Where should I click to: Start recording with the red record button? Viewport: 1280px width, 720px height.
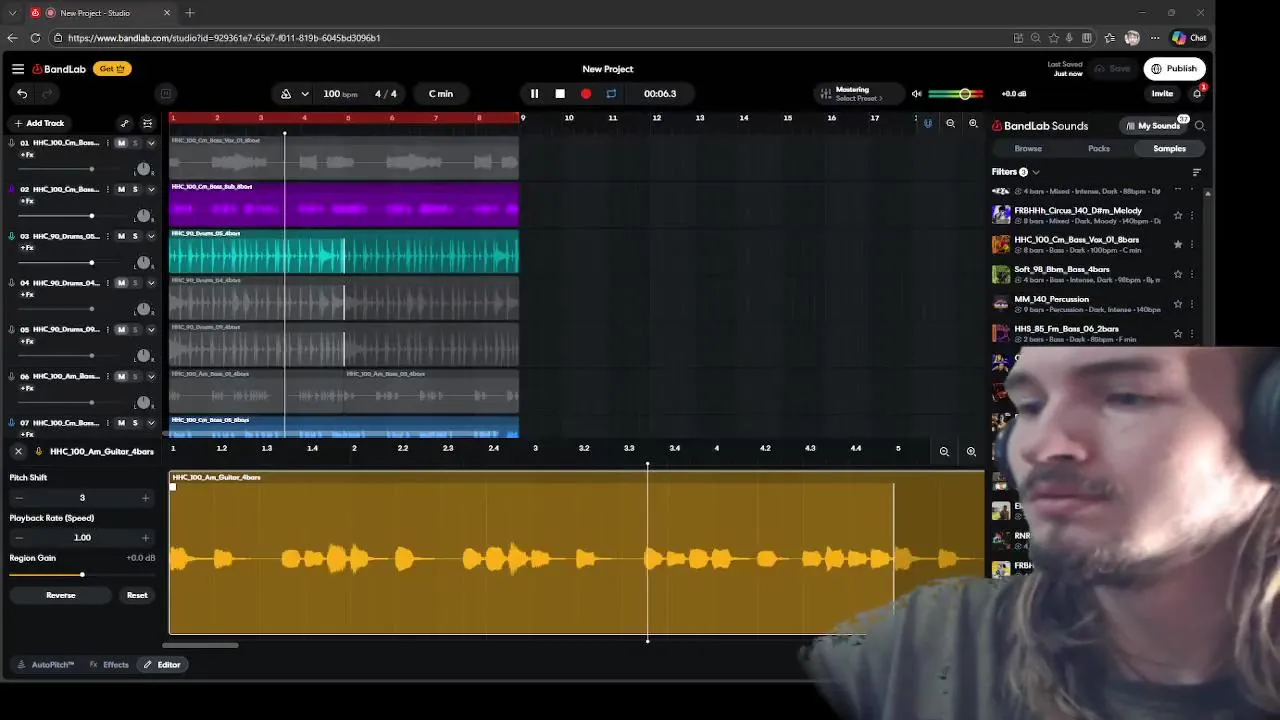click(586, 94)
